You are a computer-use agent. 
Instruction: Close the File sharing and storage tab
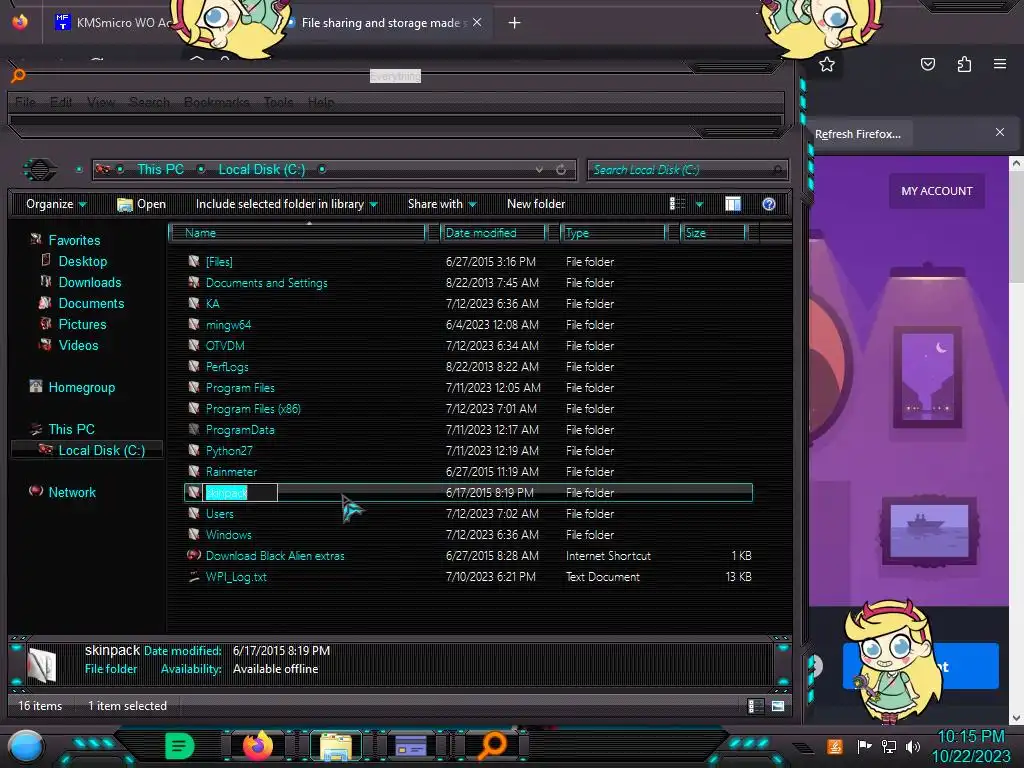tap(477, 22)
